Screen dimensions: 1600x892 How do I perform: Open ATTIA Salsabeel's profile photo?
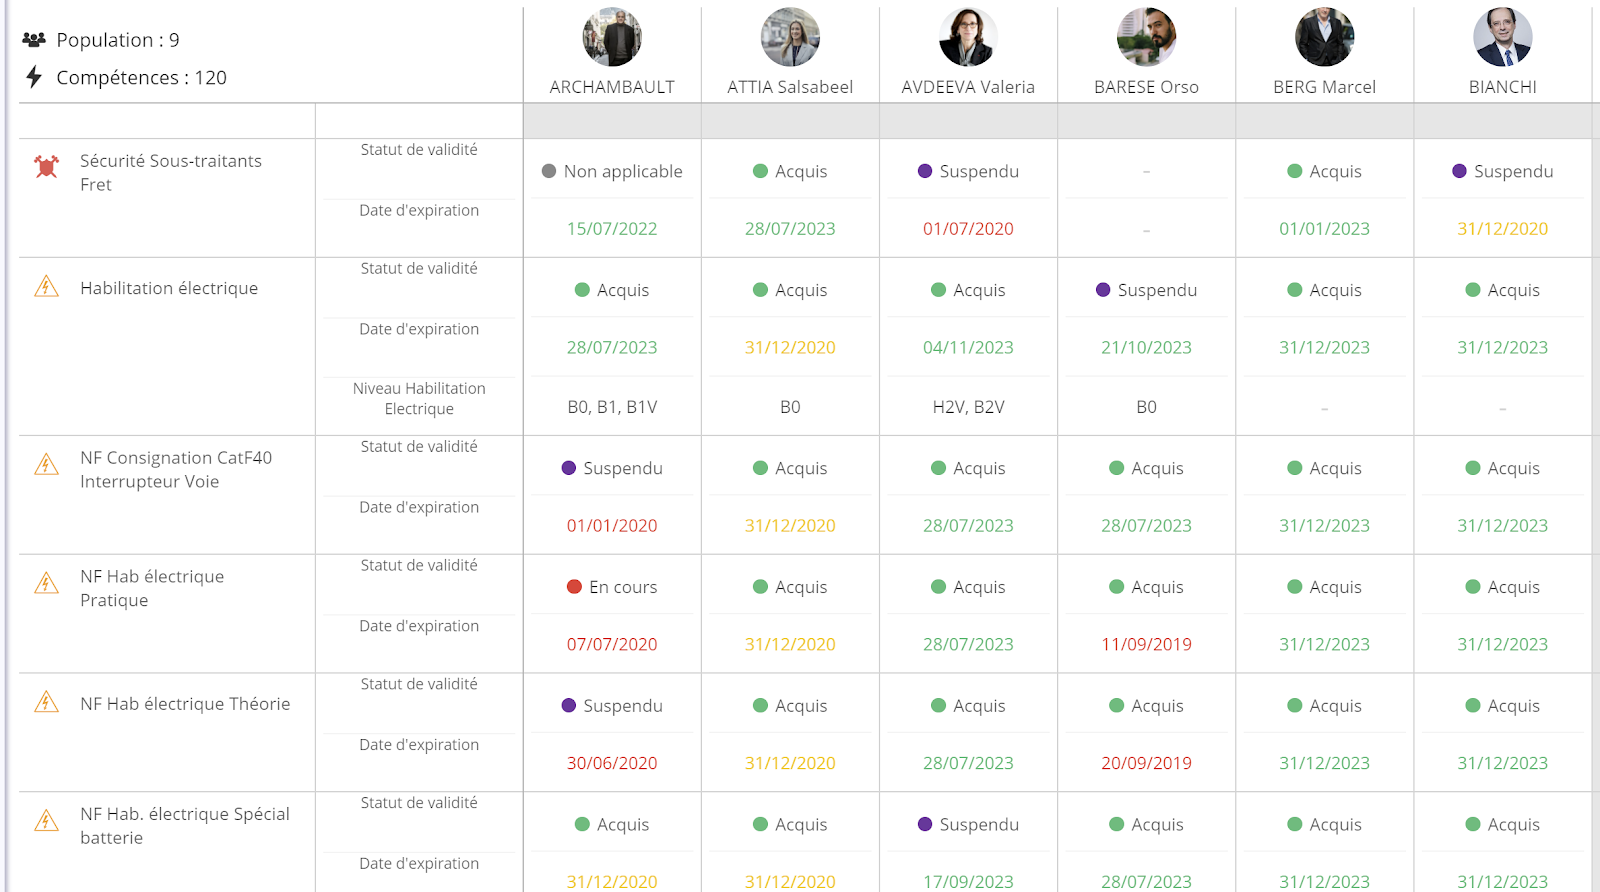[x=790, y=38]
